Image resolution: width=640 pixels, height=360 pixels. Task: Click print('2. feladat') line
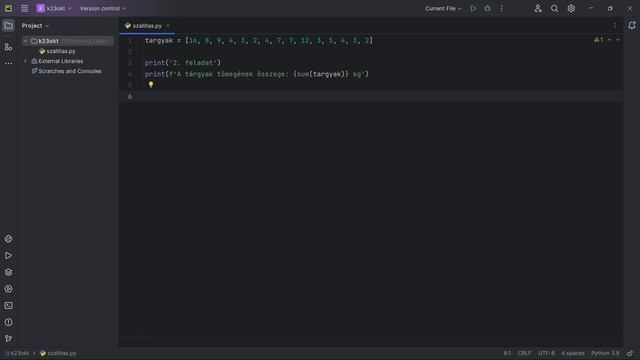[x=182, y=62]
